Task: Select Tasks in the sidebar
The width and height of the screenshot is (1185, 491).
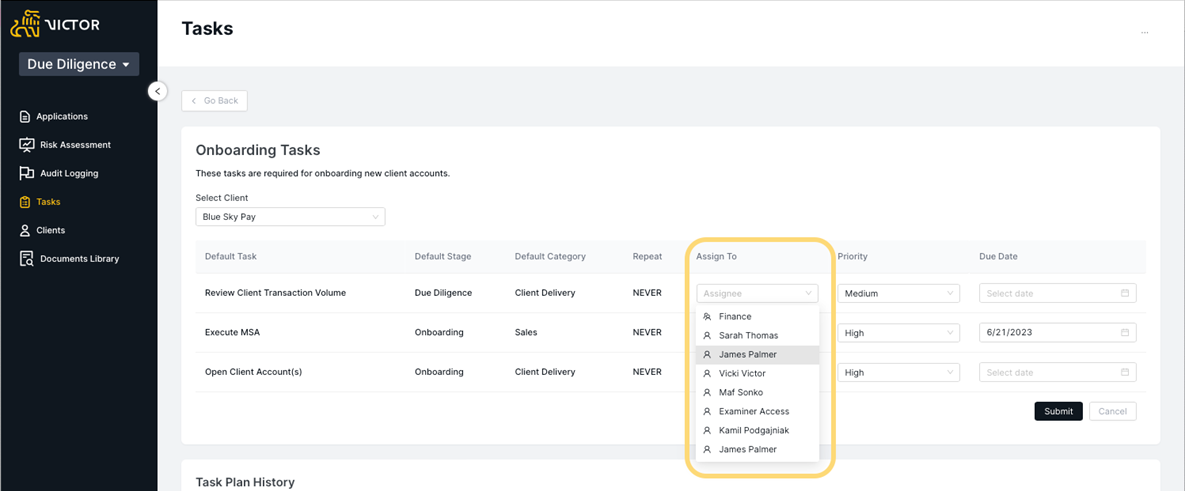Action: tap(48, 202)
